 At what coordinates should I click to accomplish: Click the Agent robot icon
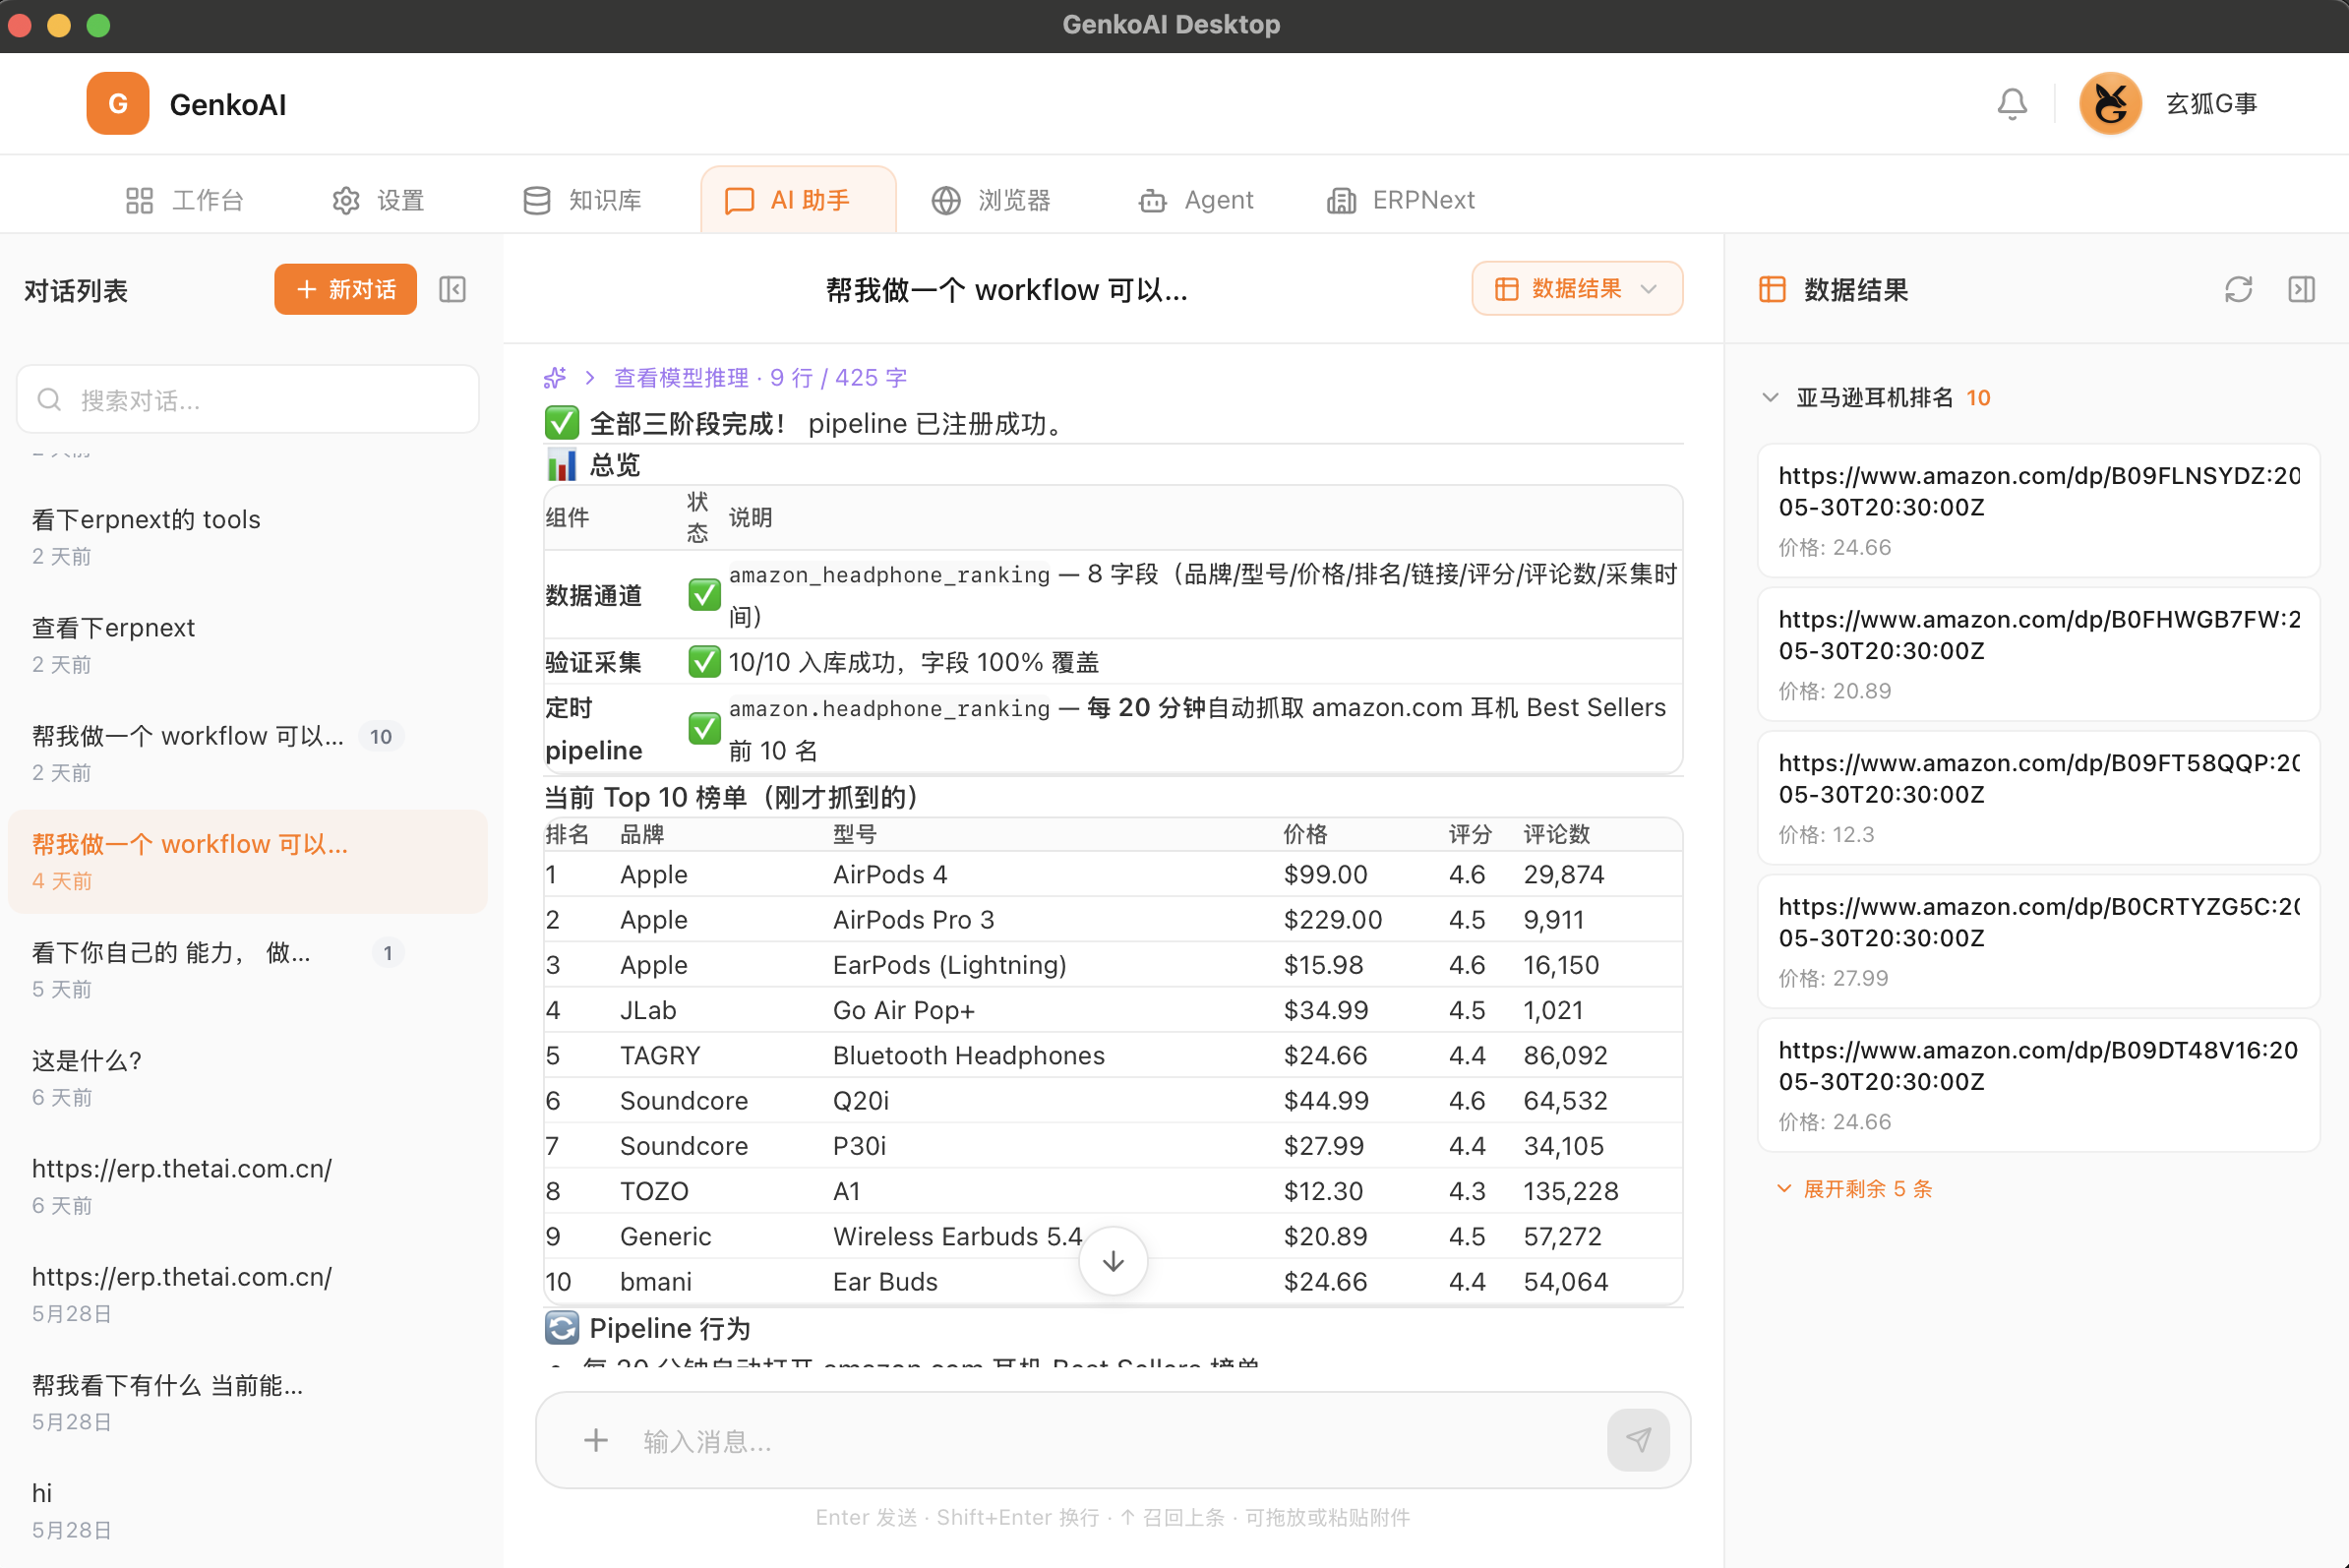click(x=1152, y=201)
